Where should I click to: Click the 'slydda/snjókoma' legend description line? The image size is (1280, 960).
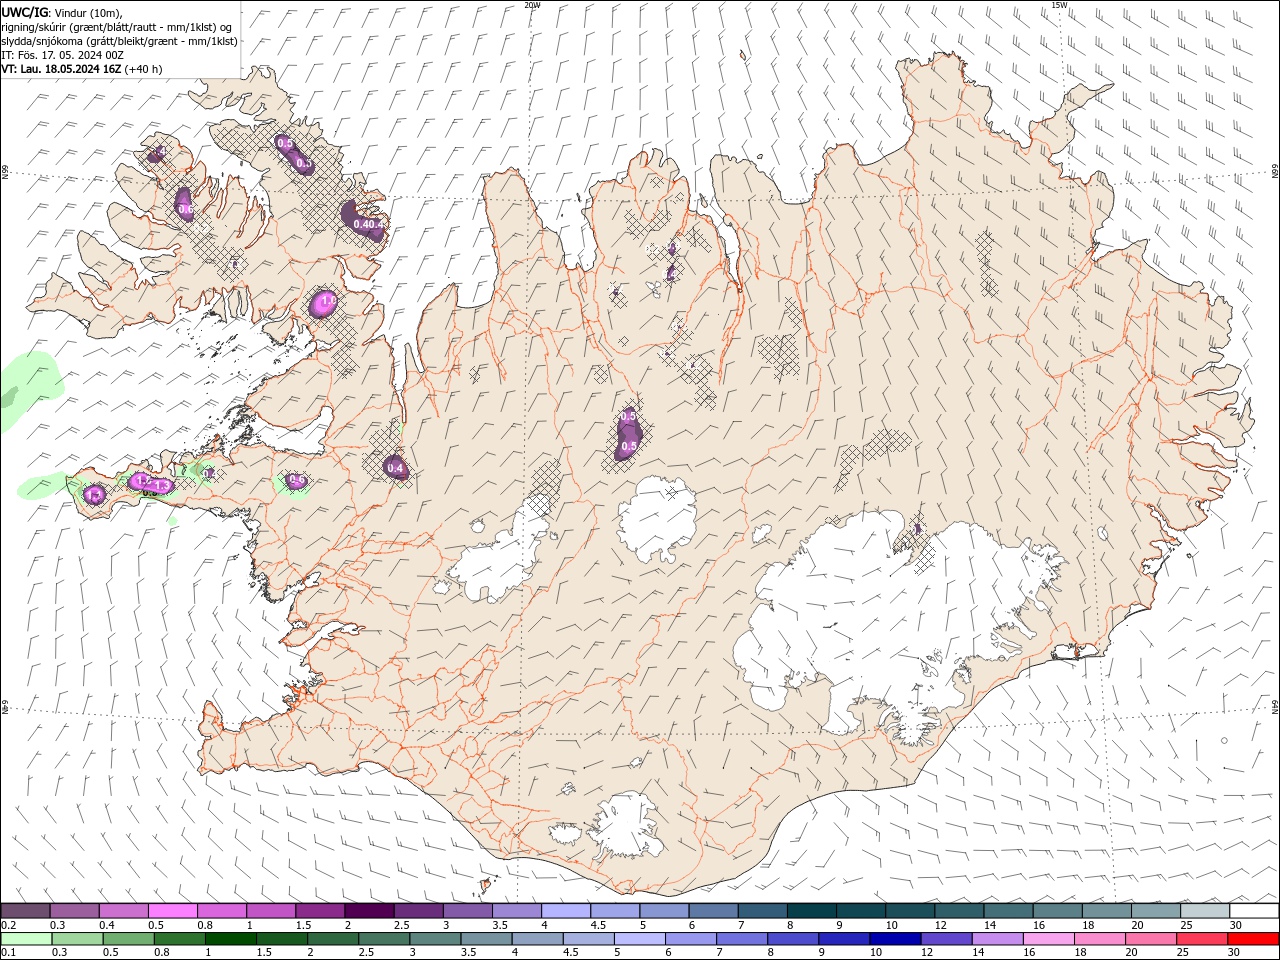pyautogui.click(x=119, y=41)
